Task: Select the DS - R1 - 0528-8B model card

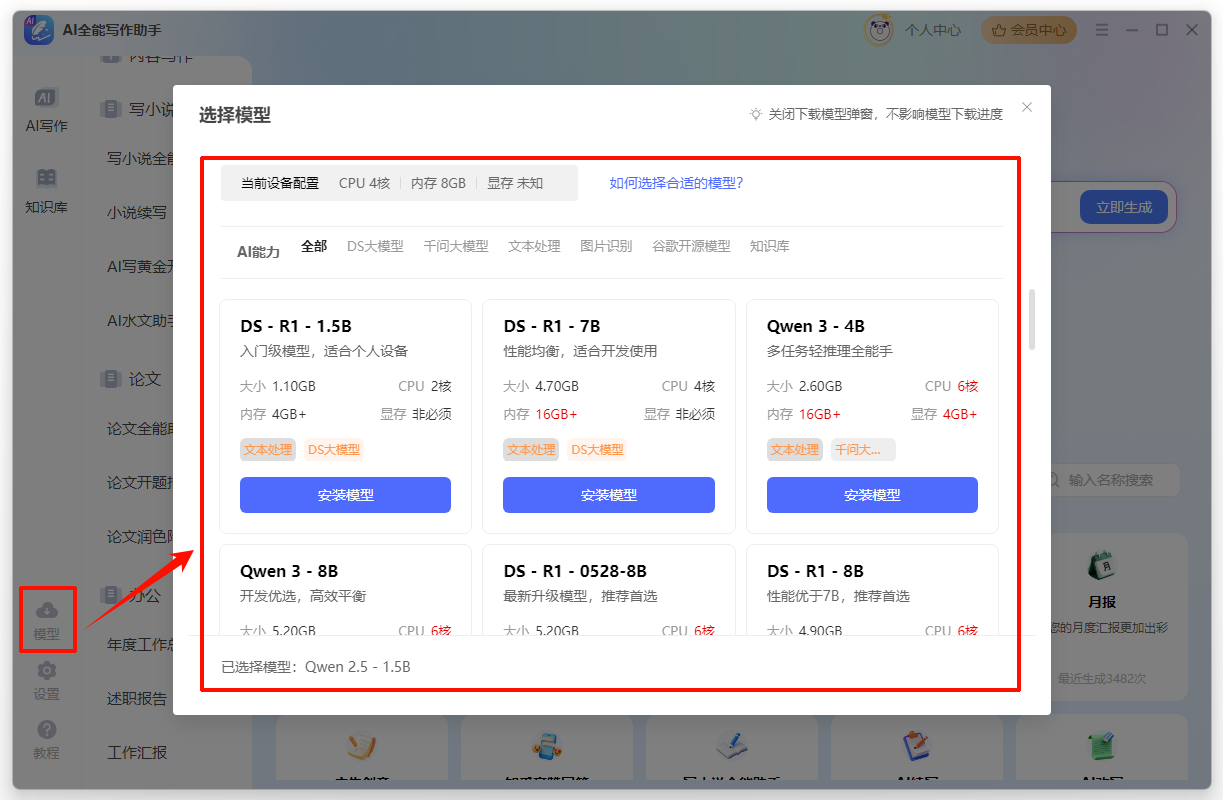Action: pyautogui.click(x=608, y=590)
